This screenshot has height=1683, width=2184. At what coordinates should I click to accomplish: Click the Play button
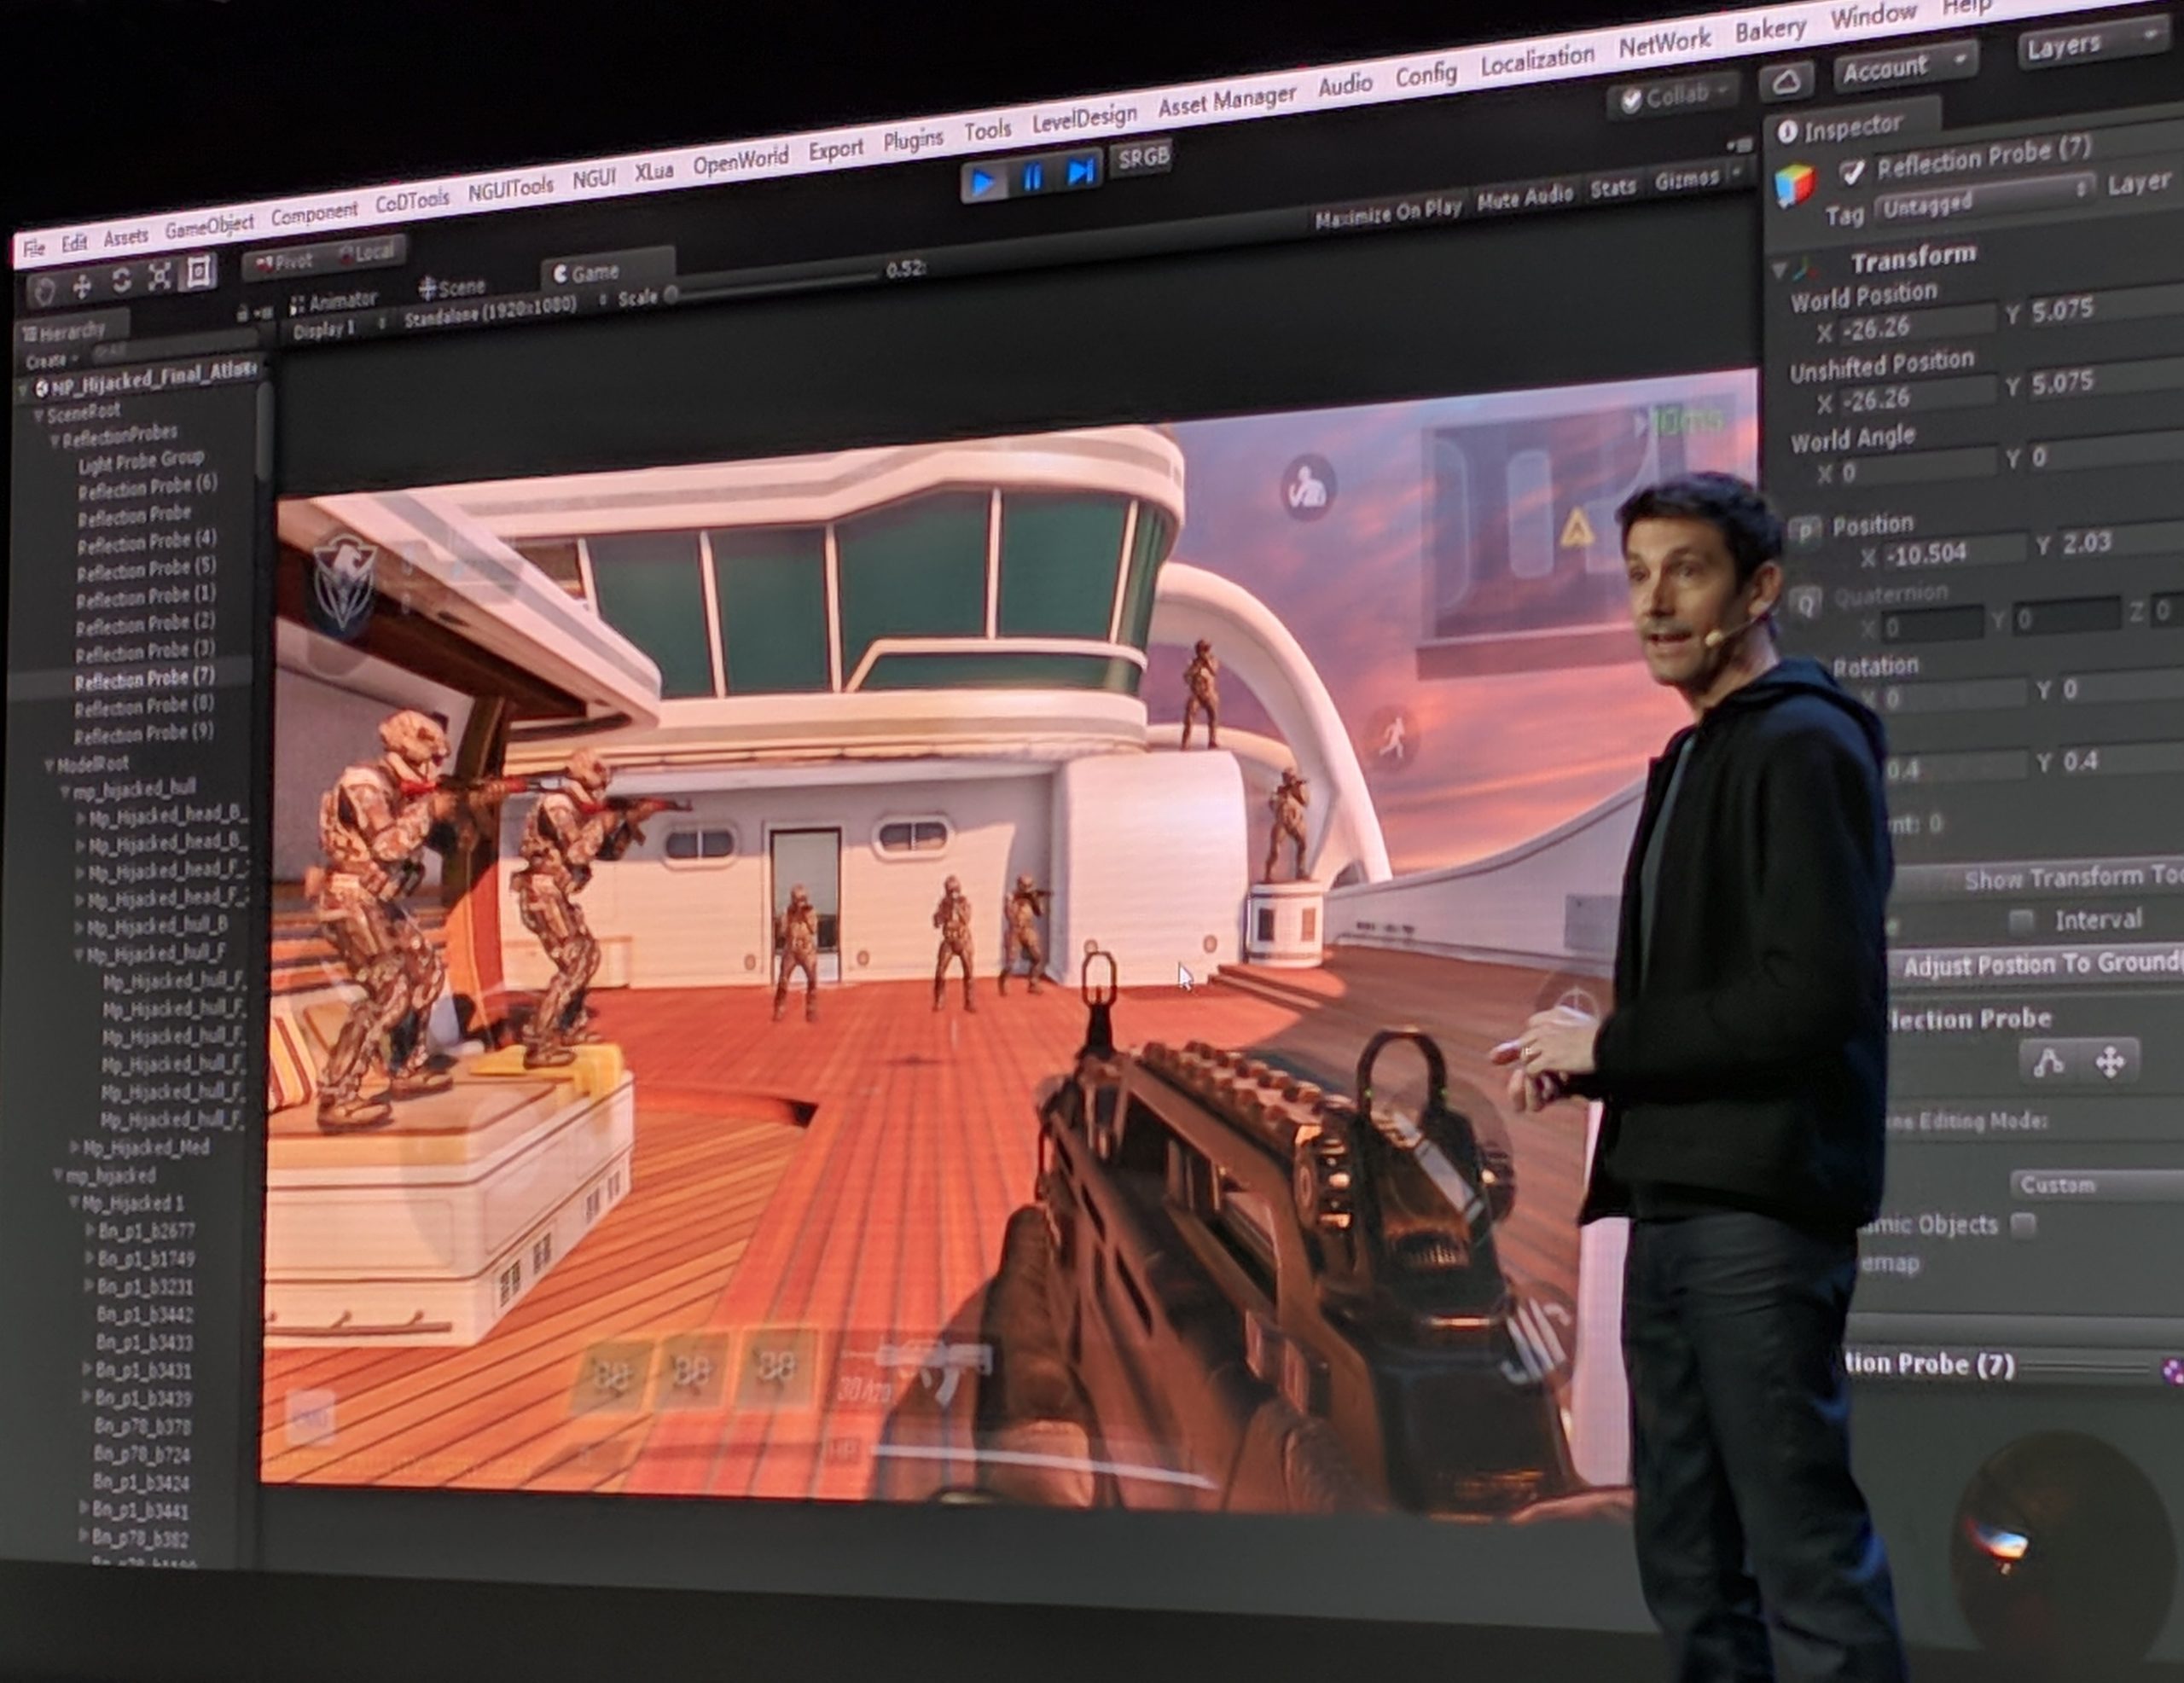(983, 182)
